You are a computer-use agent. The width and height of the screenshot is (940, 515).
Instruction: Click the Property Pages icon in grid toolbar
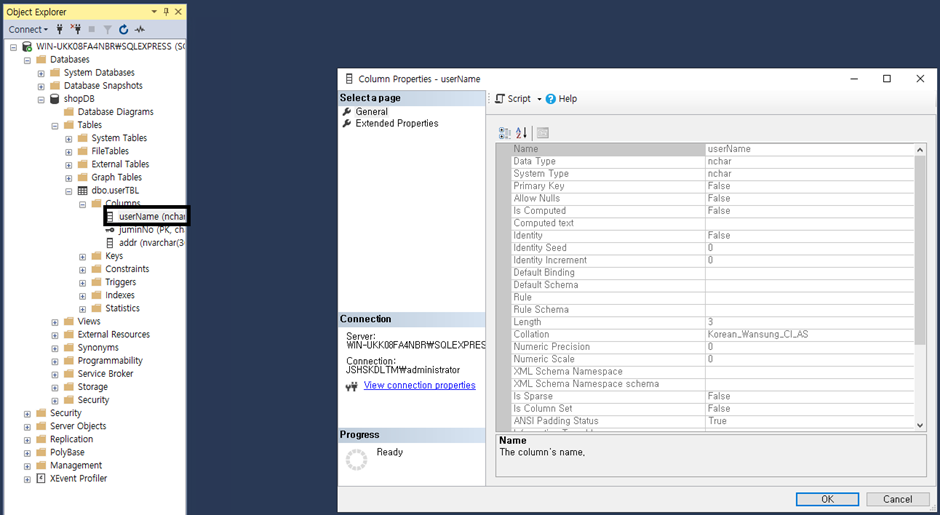tap(543, 132)
